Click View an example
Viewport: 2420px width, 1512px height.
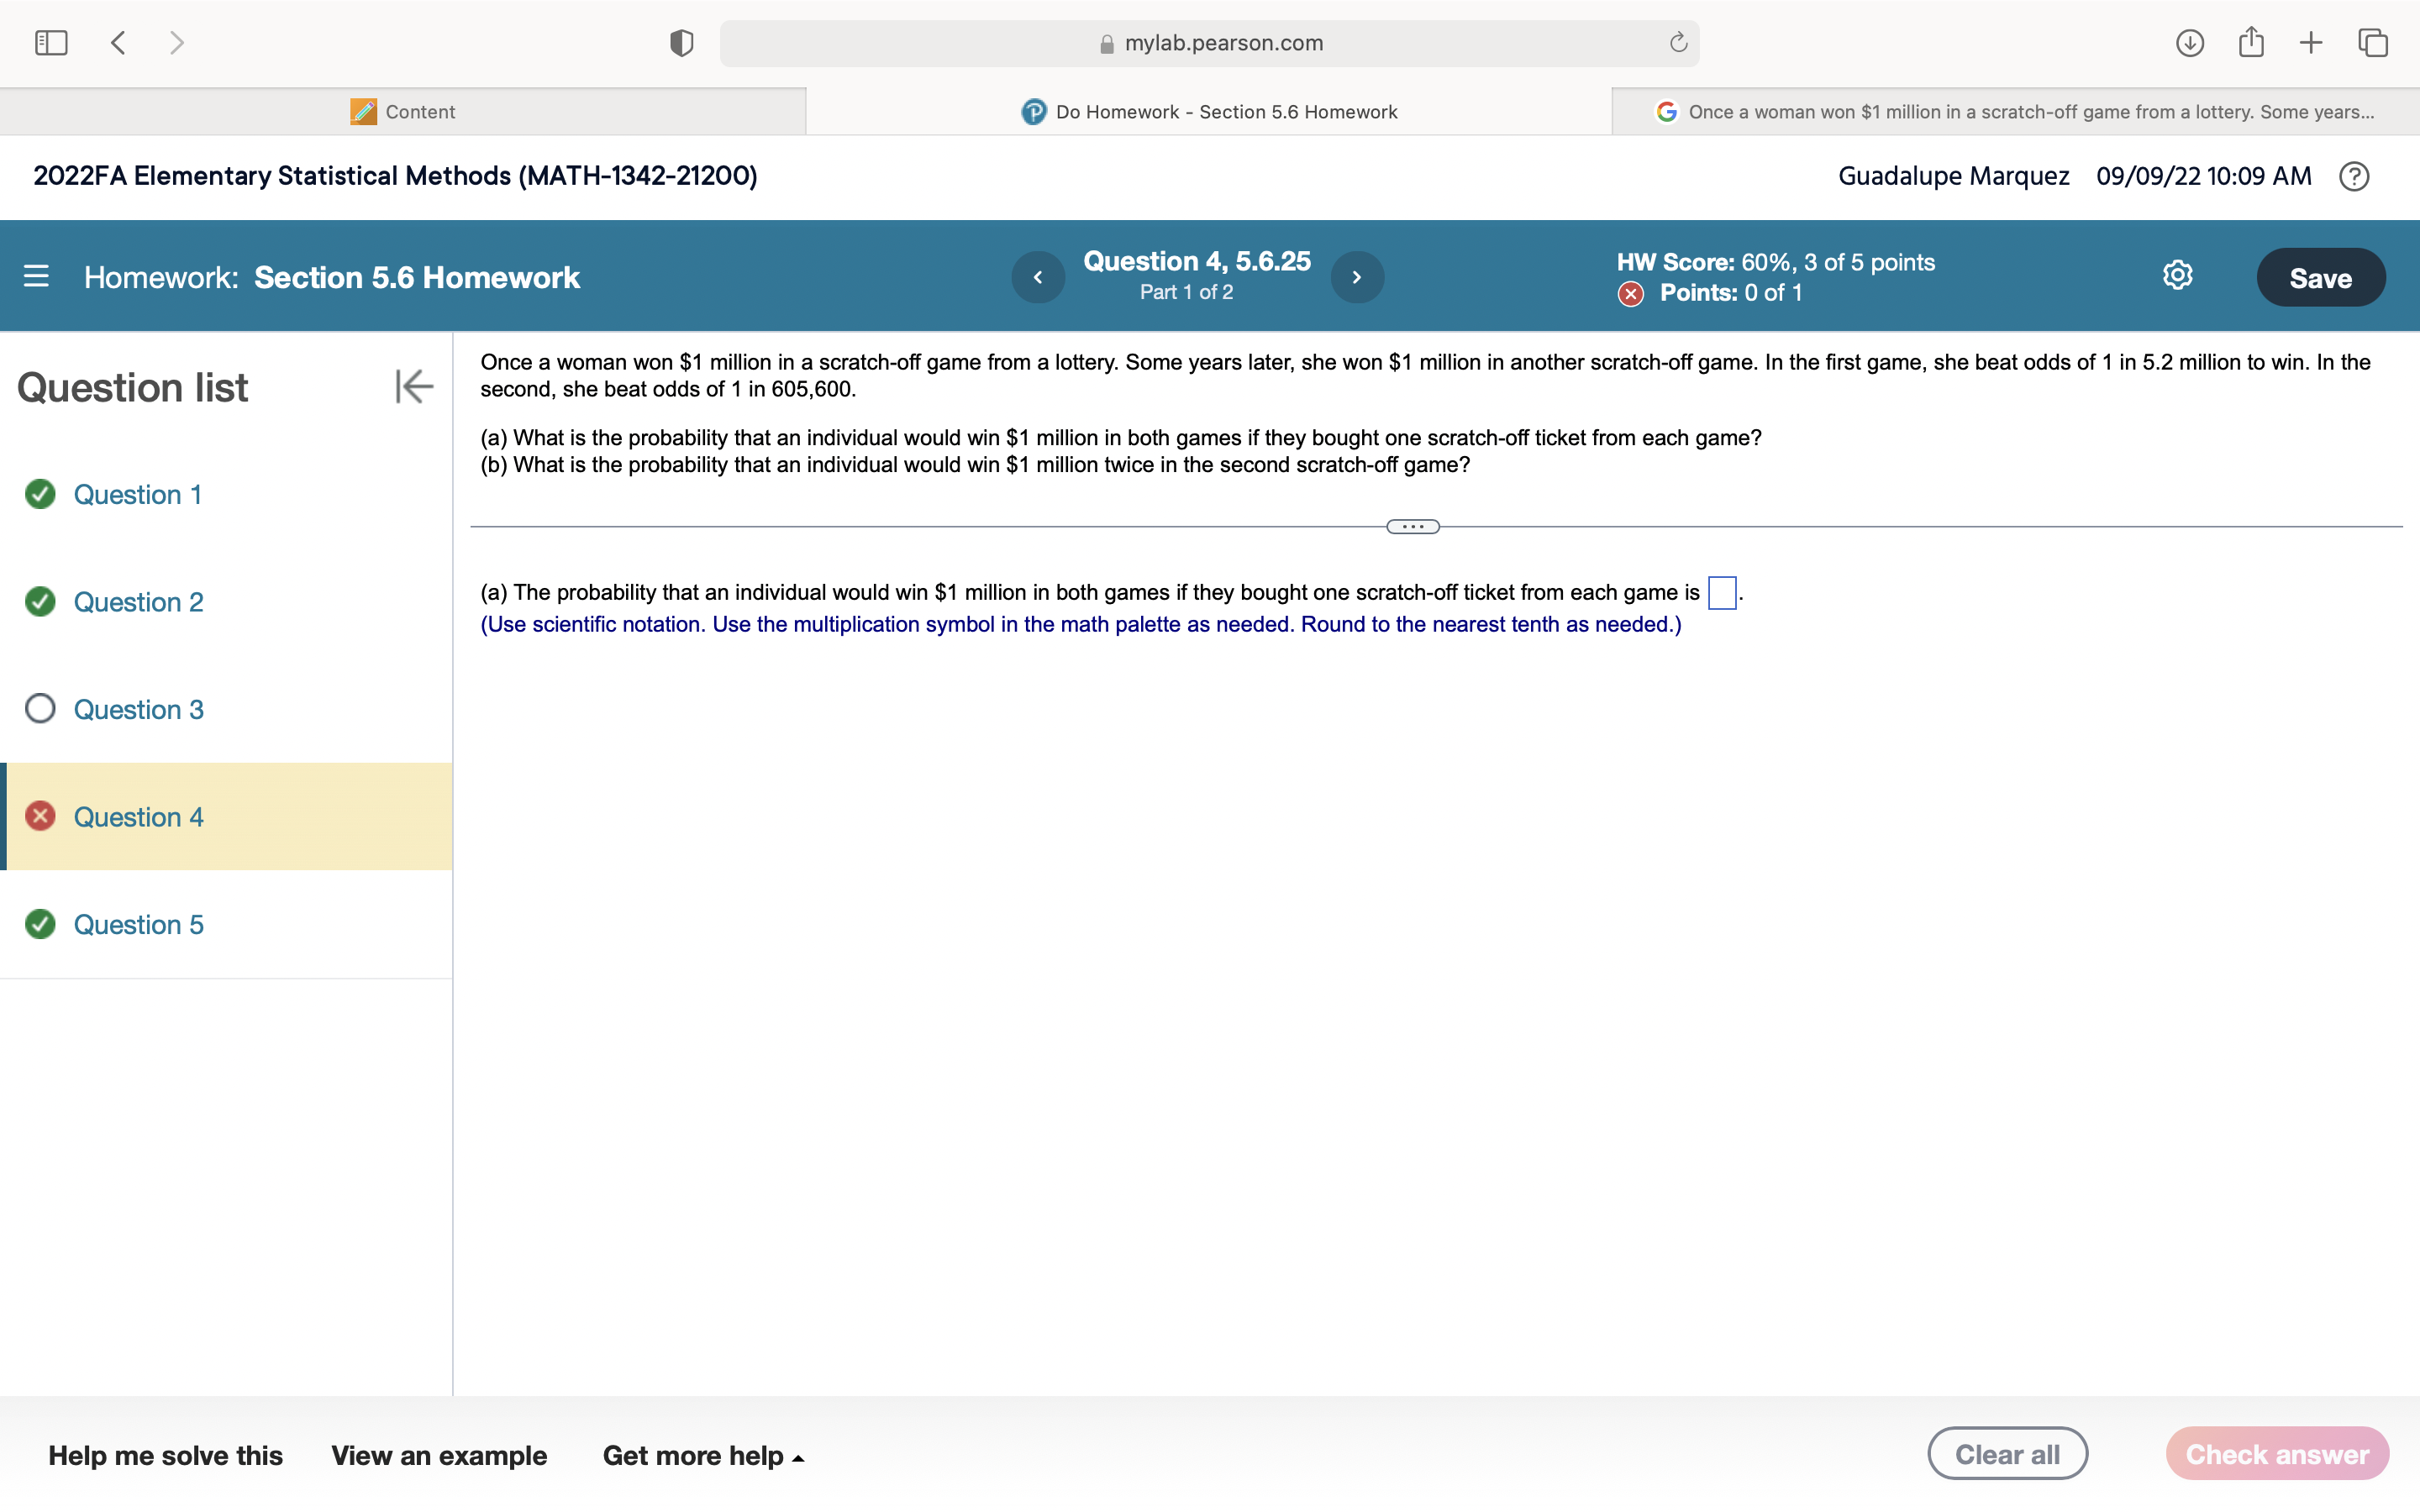click(x=439, y=1456)
